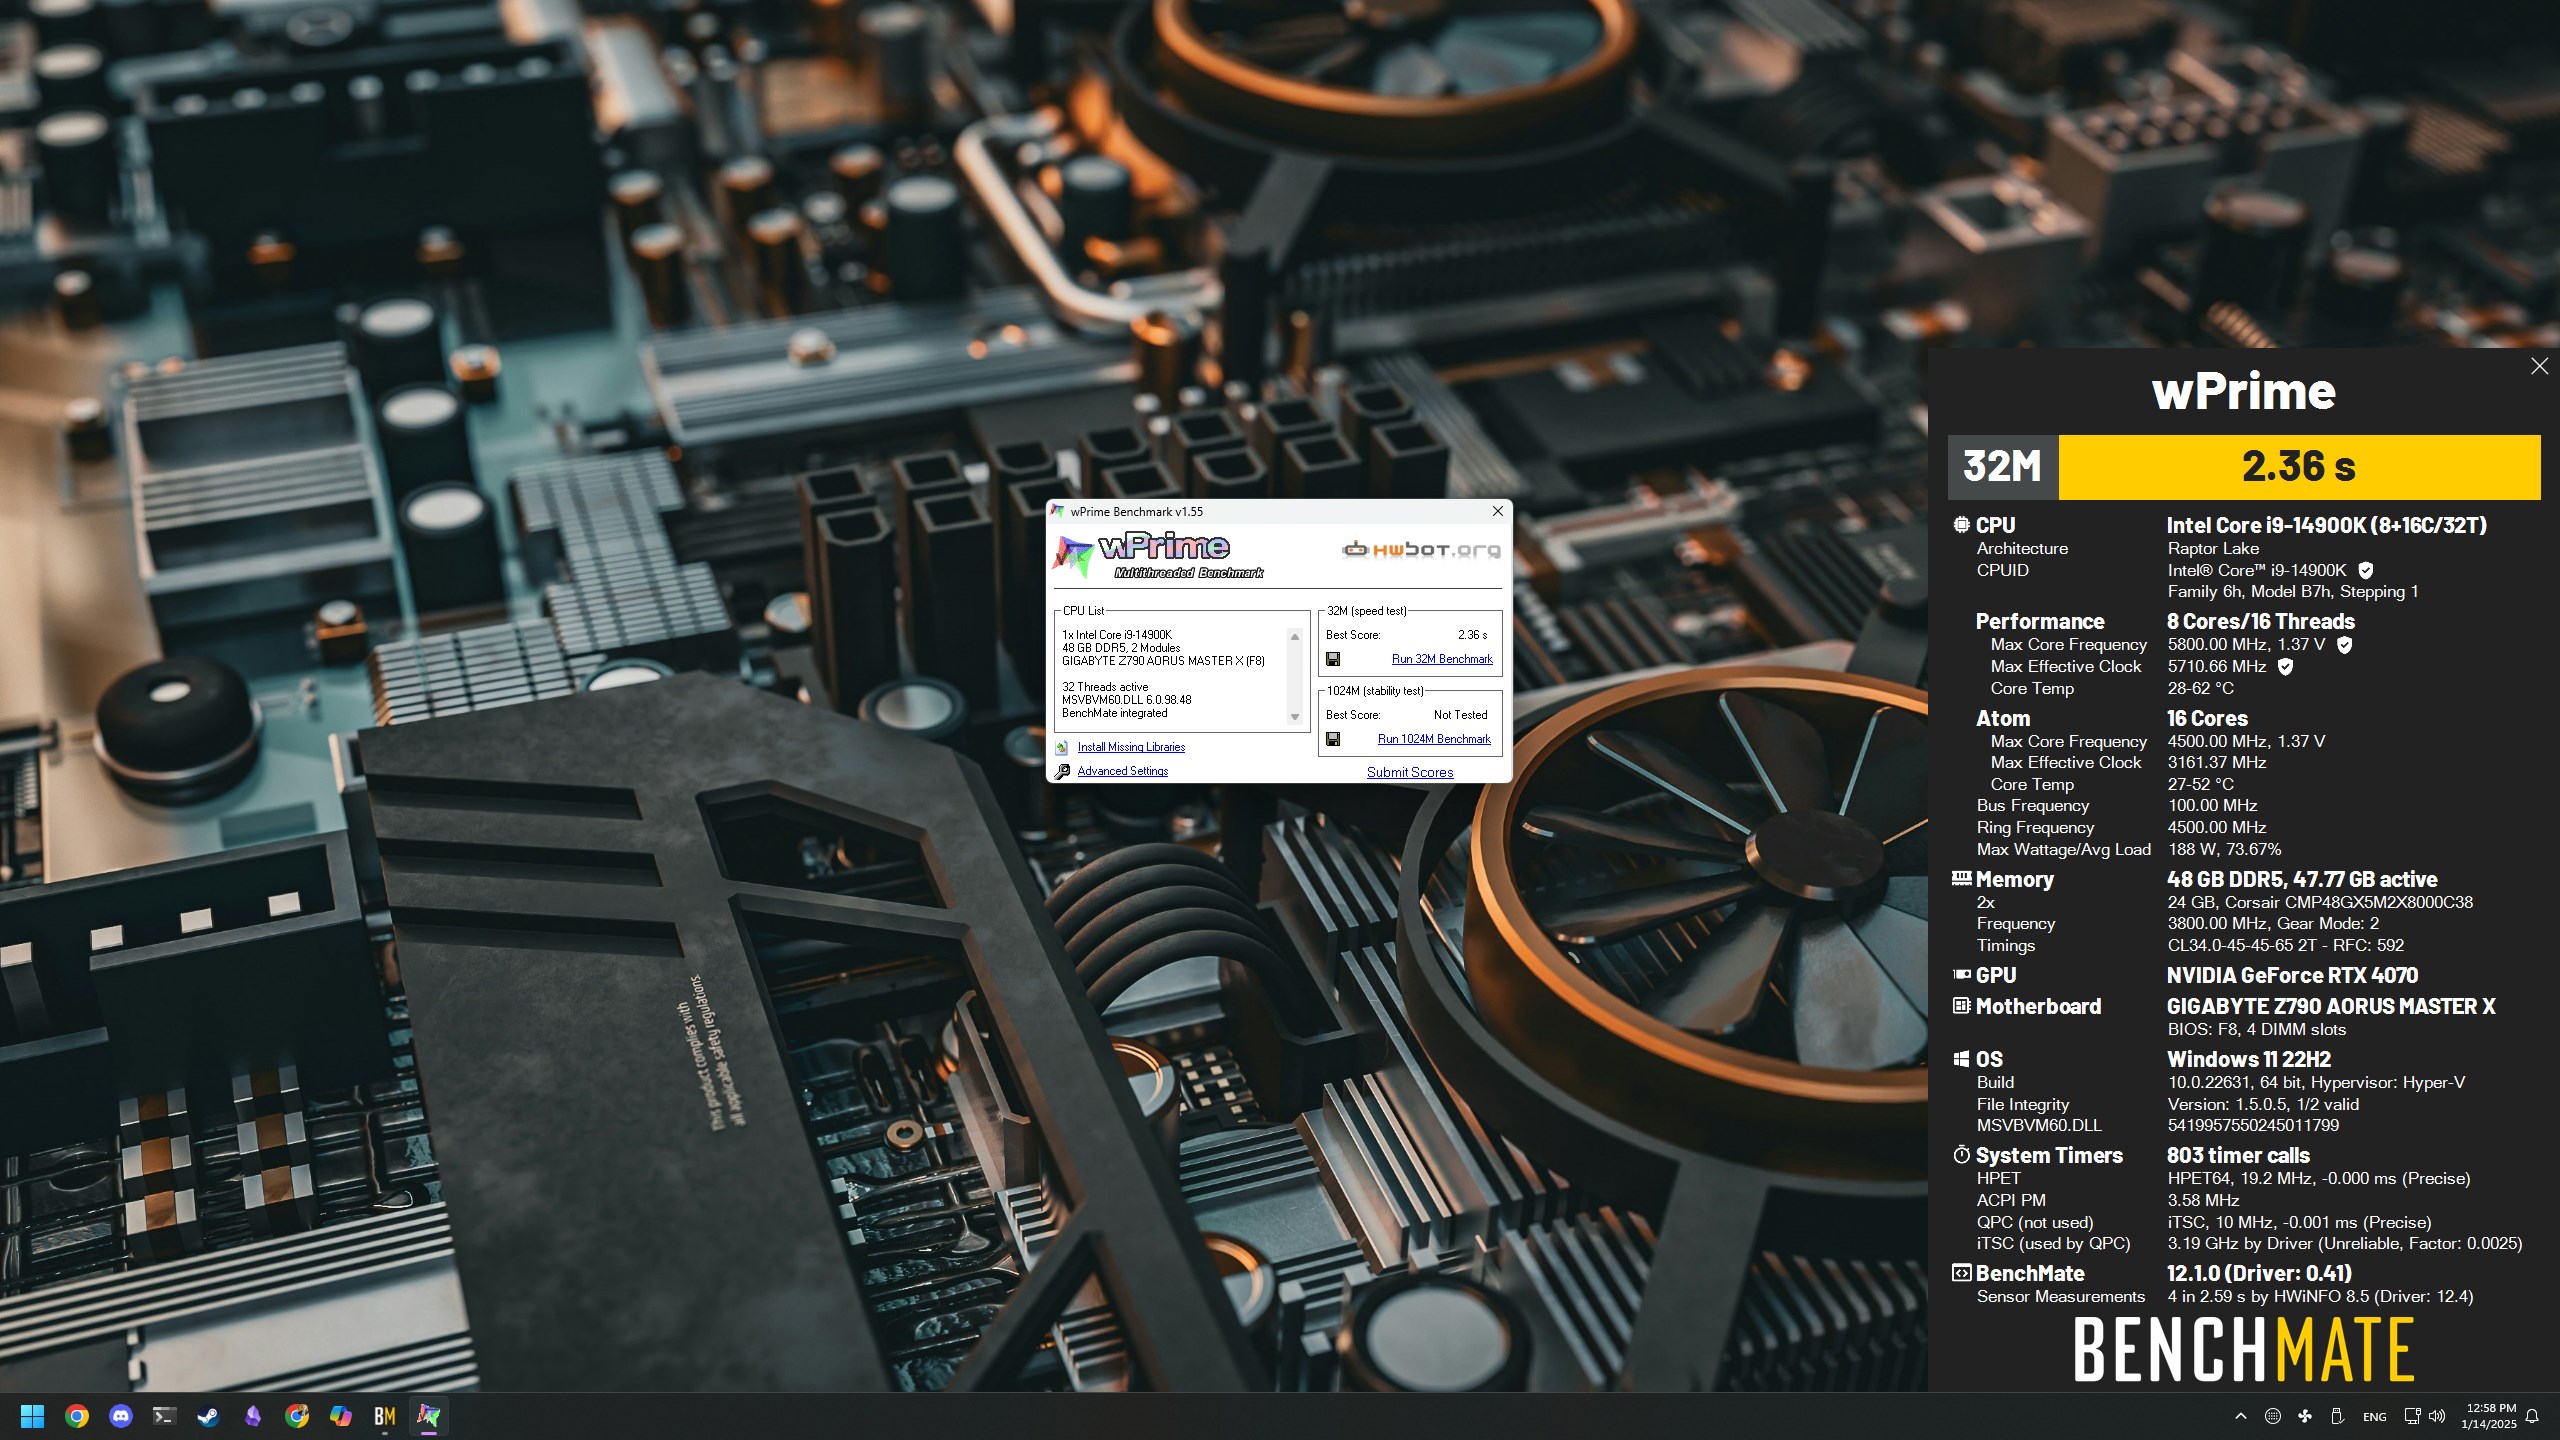Screen dimensions: 2560x1440
Task: Click the System Timers stopwatch icon
Action: click(1962, 1154)
